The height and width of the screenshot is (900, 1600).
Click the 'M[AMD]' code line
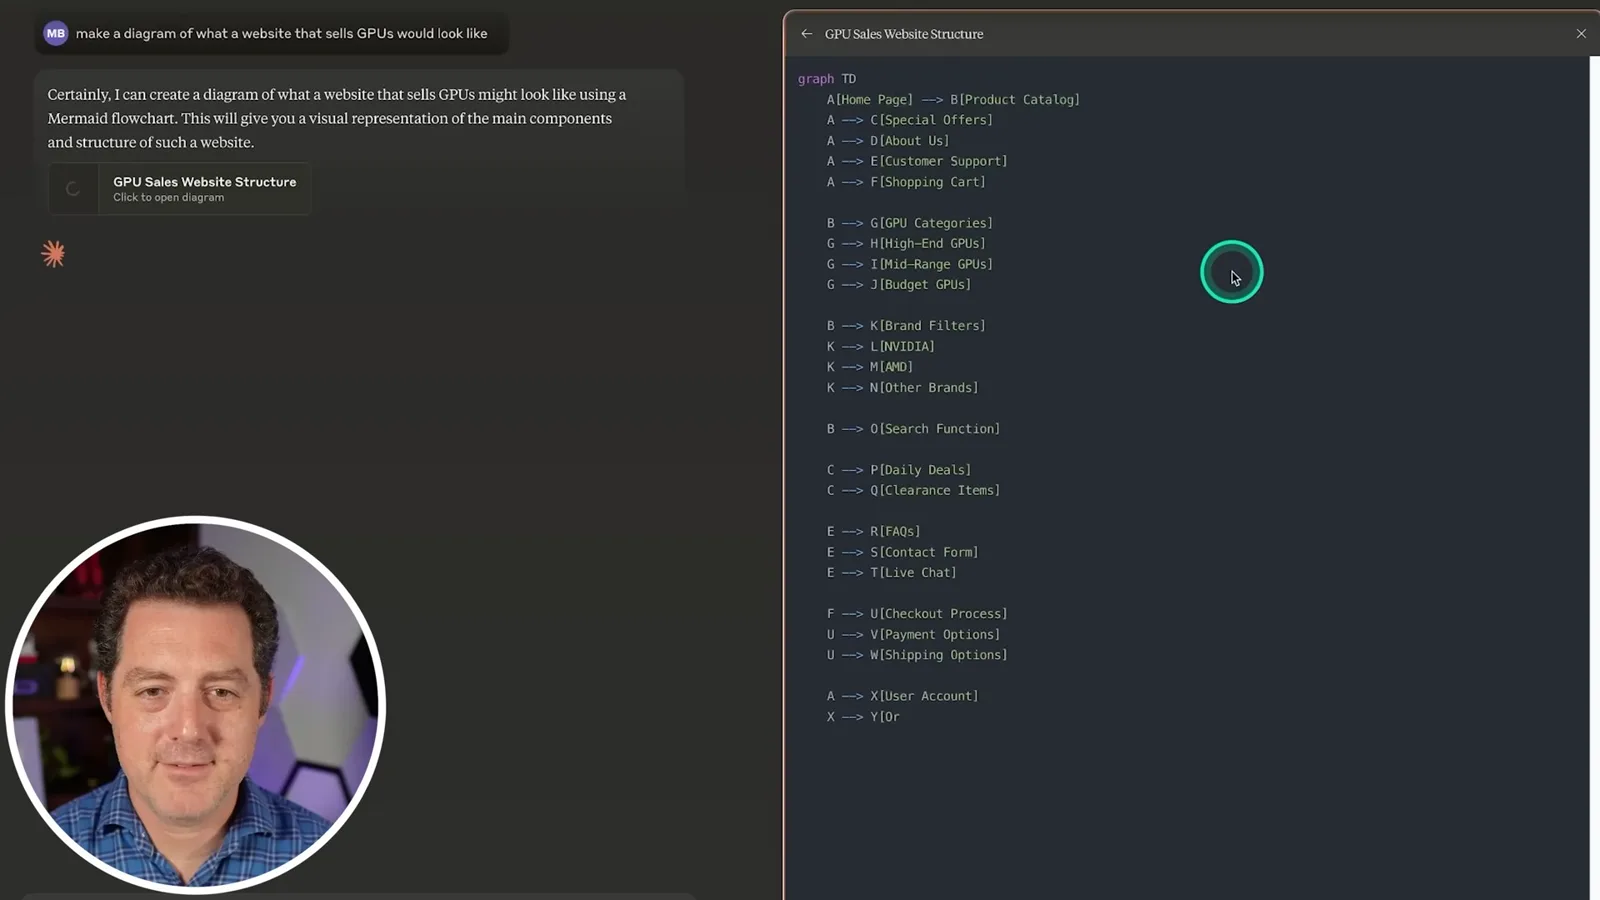[x=870, y=367]
